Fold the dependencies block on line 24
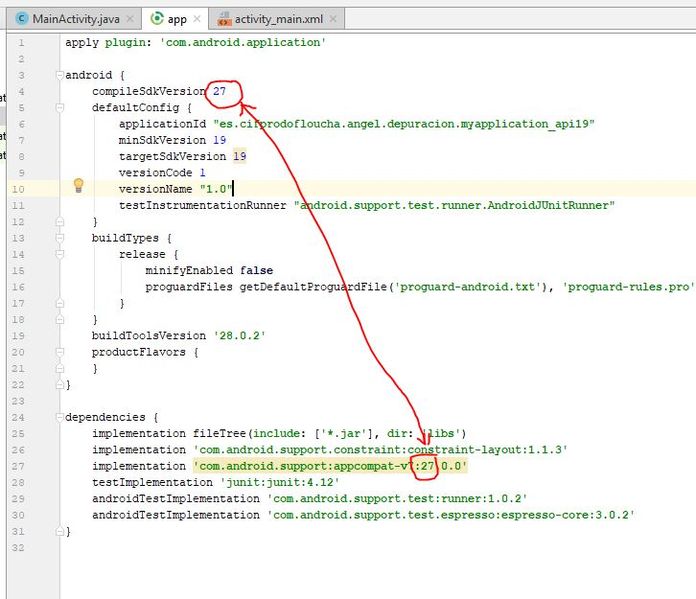696x599 pixels. pos(60,417)
